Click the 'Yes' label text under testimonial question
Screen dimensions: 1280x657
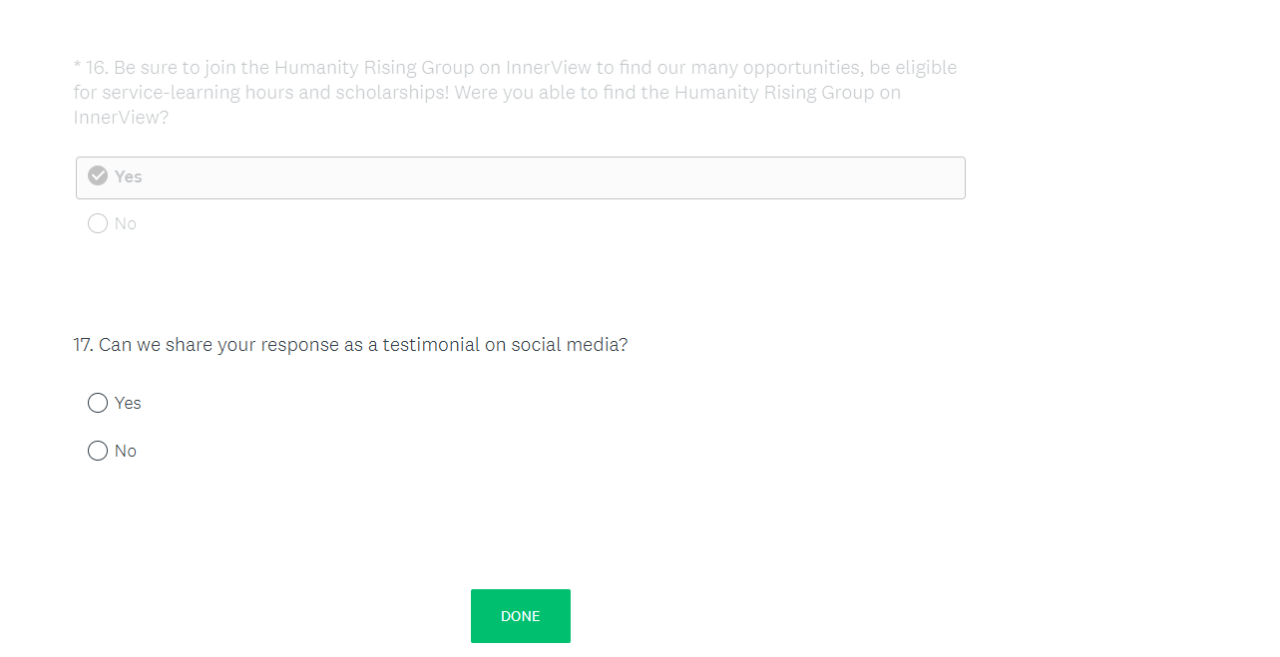point(128,403)
